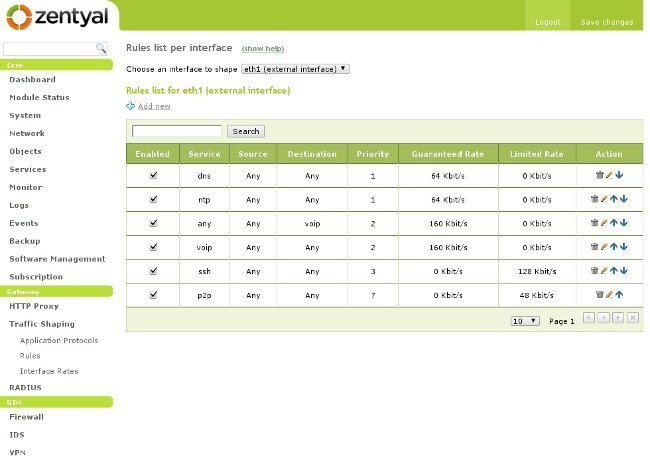Go to the last page of rules
The width and height of the screenshot is (650, 468).
coord(633,318)
